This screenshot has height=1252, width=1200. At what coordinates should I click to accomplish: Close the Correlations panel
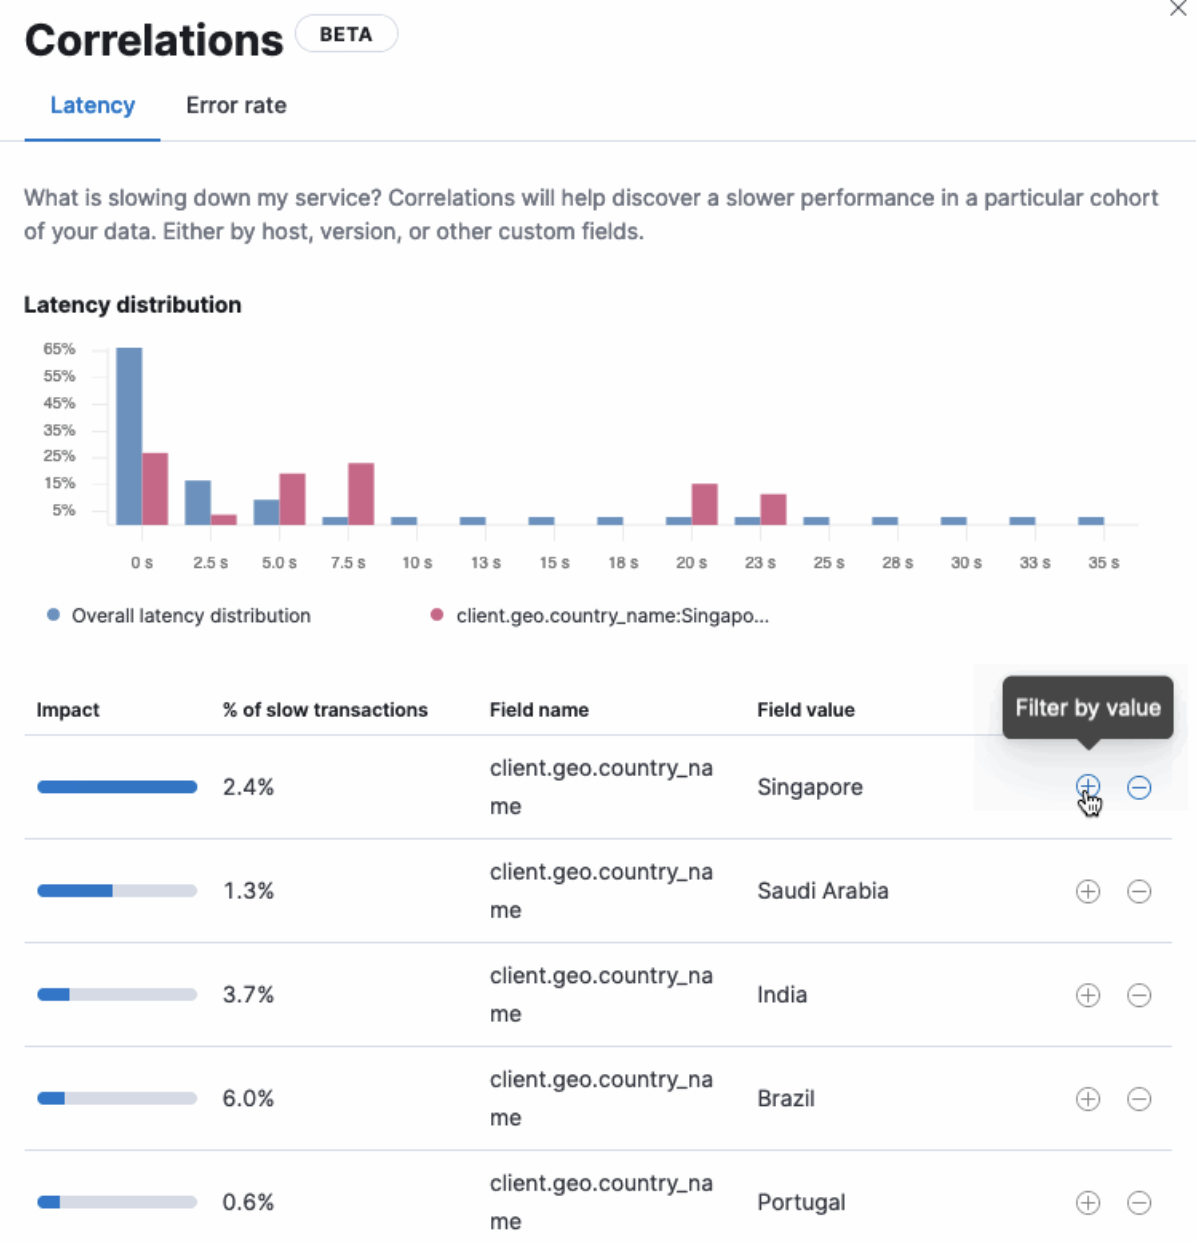point(1177,10)
